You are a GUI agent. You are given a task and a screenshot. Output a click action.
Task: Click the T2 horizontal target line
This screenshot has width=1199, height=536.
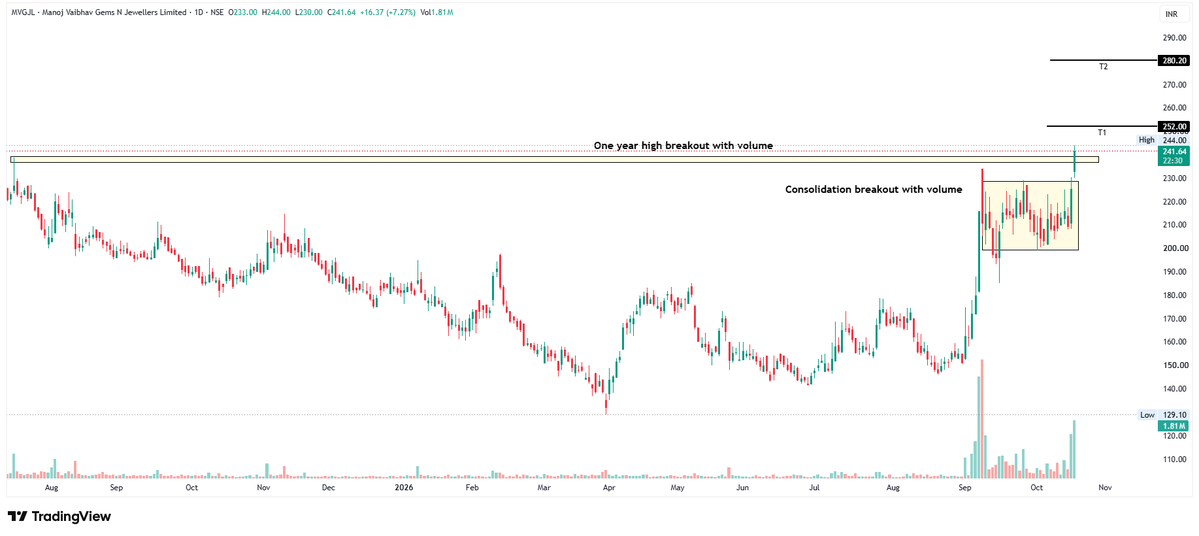[1105, 60]
